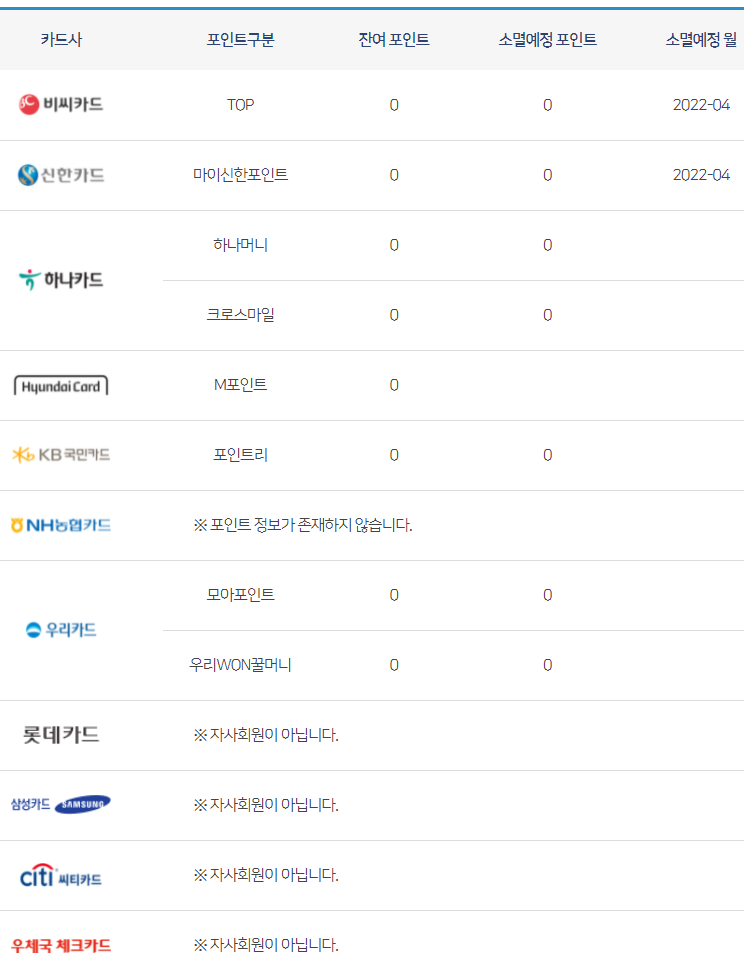Click the Hyundai Card logo
Viewport: 744px width, 967px height.
pos(60,386)
